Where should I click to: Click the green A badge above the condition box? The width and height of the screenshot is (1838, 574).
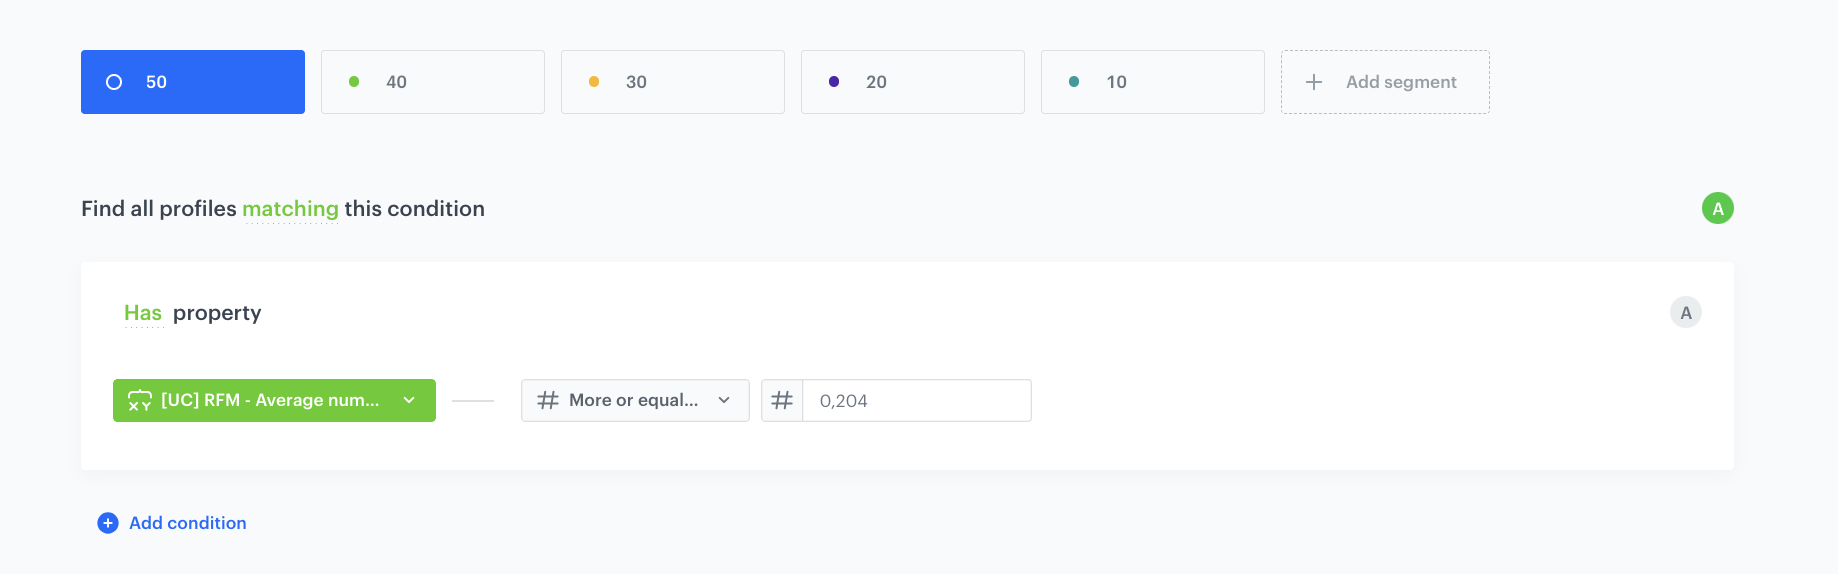[1717, 208]
